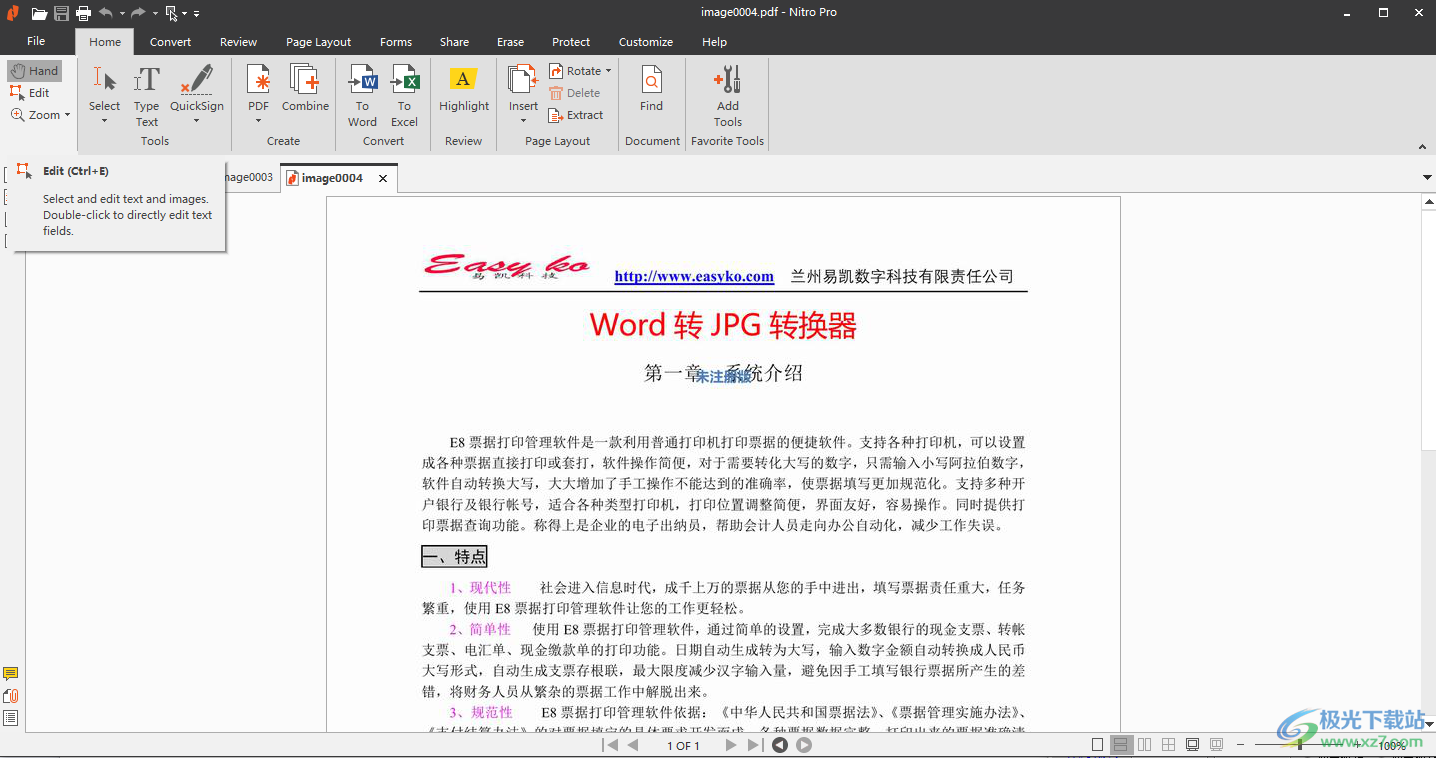Viewport: 1436px width, 758px height.
Task: Open the Customize Quick Access Toolbar dropdown
Action: 196,14
